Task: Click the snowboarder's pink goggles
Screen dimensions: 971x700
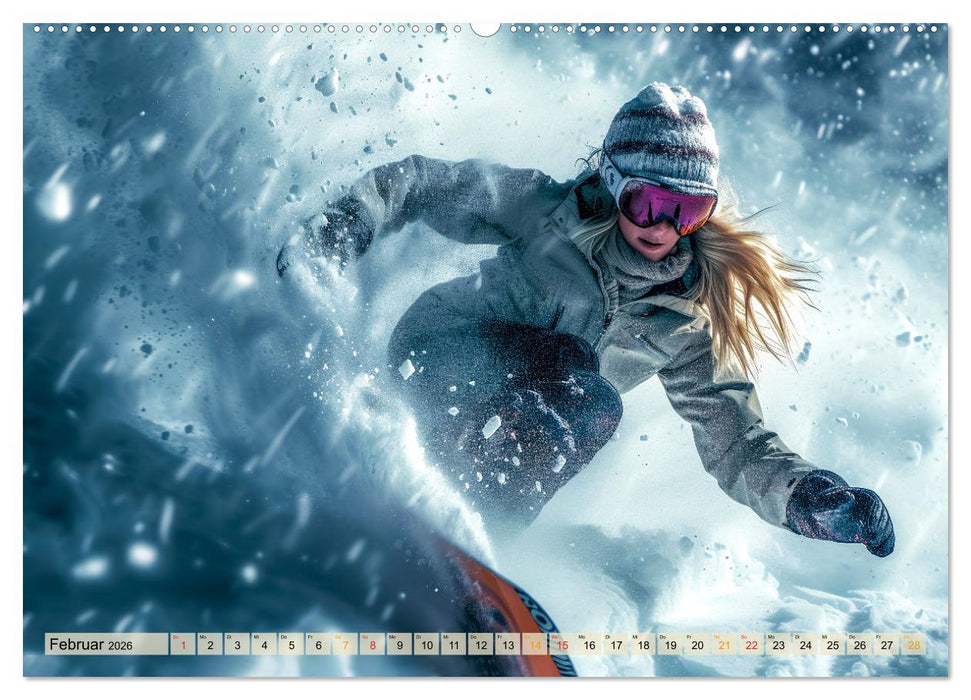Action: pos(665,207)
